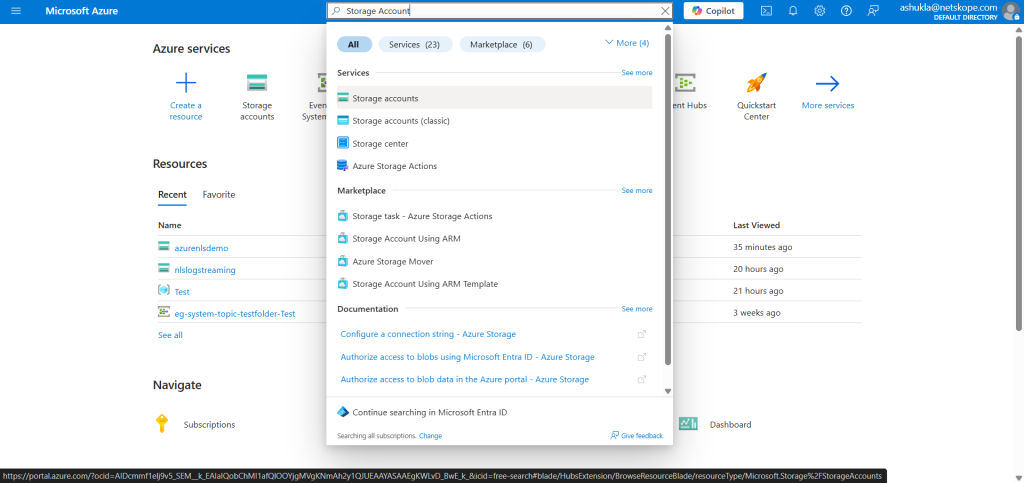Open Authorize access using Microsoft Entra ID doc

(x=467, y=357)
